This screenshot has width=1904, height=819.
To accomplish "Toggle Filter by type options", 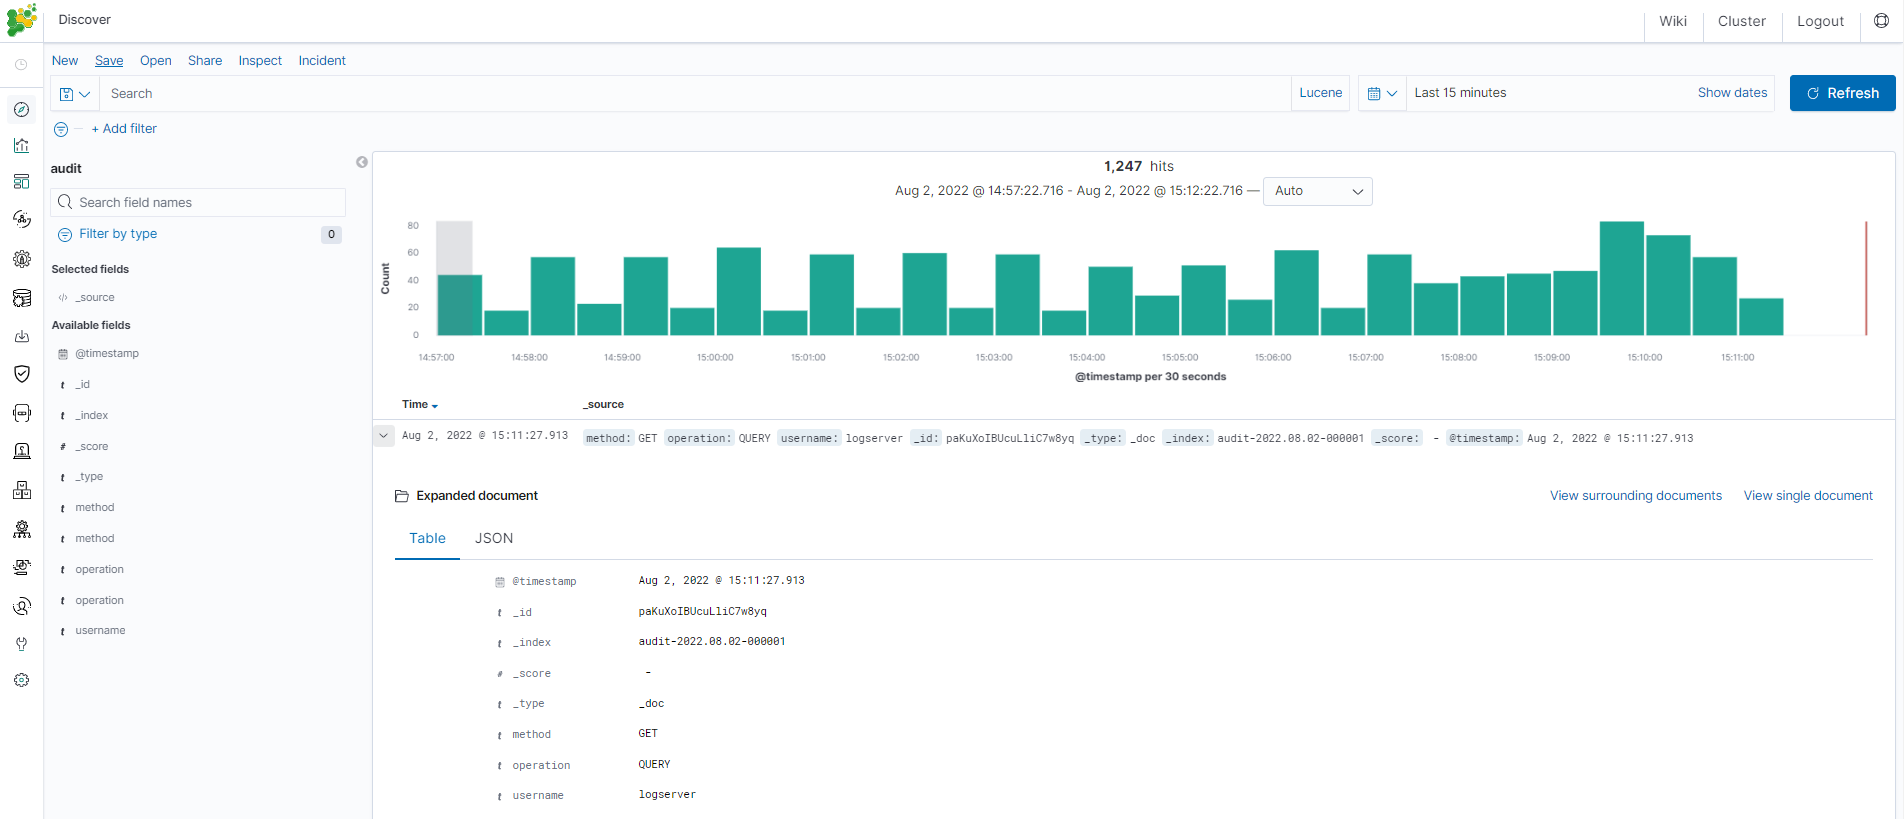I will point(118,234).
